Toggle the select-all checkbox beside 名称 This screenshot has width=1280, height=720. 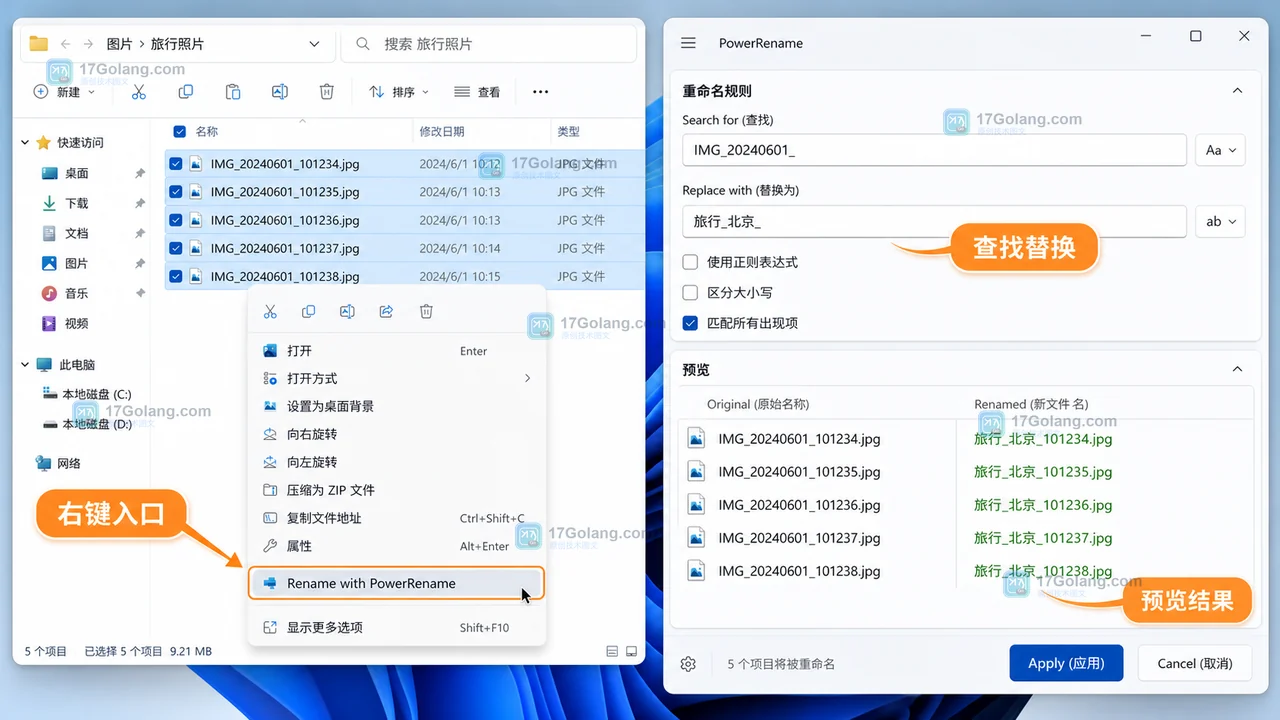point(180,131)
